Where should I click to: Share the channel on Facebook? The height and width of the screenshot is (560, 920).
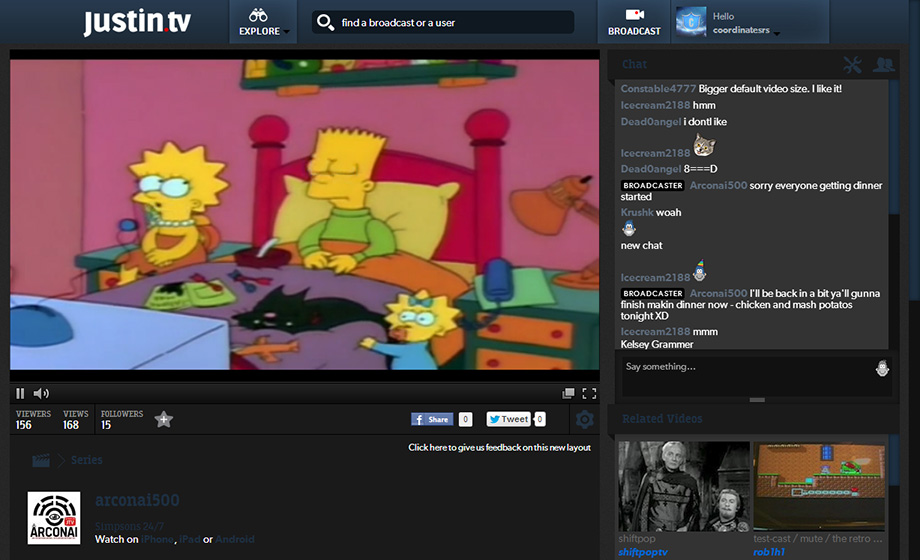[x=432, y=419]
